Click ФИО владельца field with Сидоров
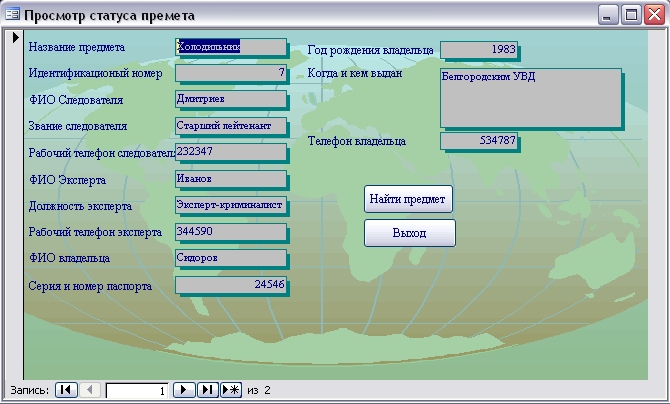 231,258
